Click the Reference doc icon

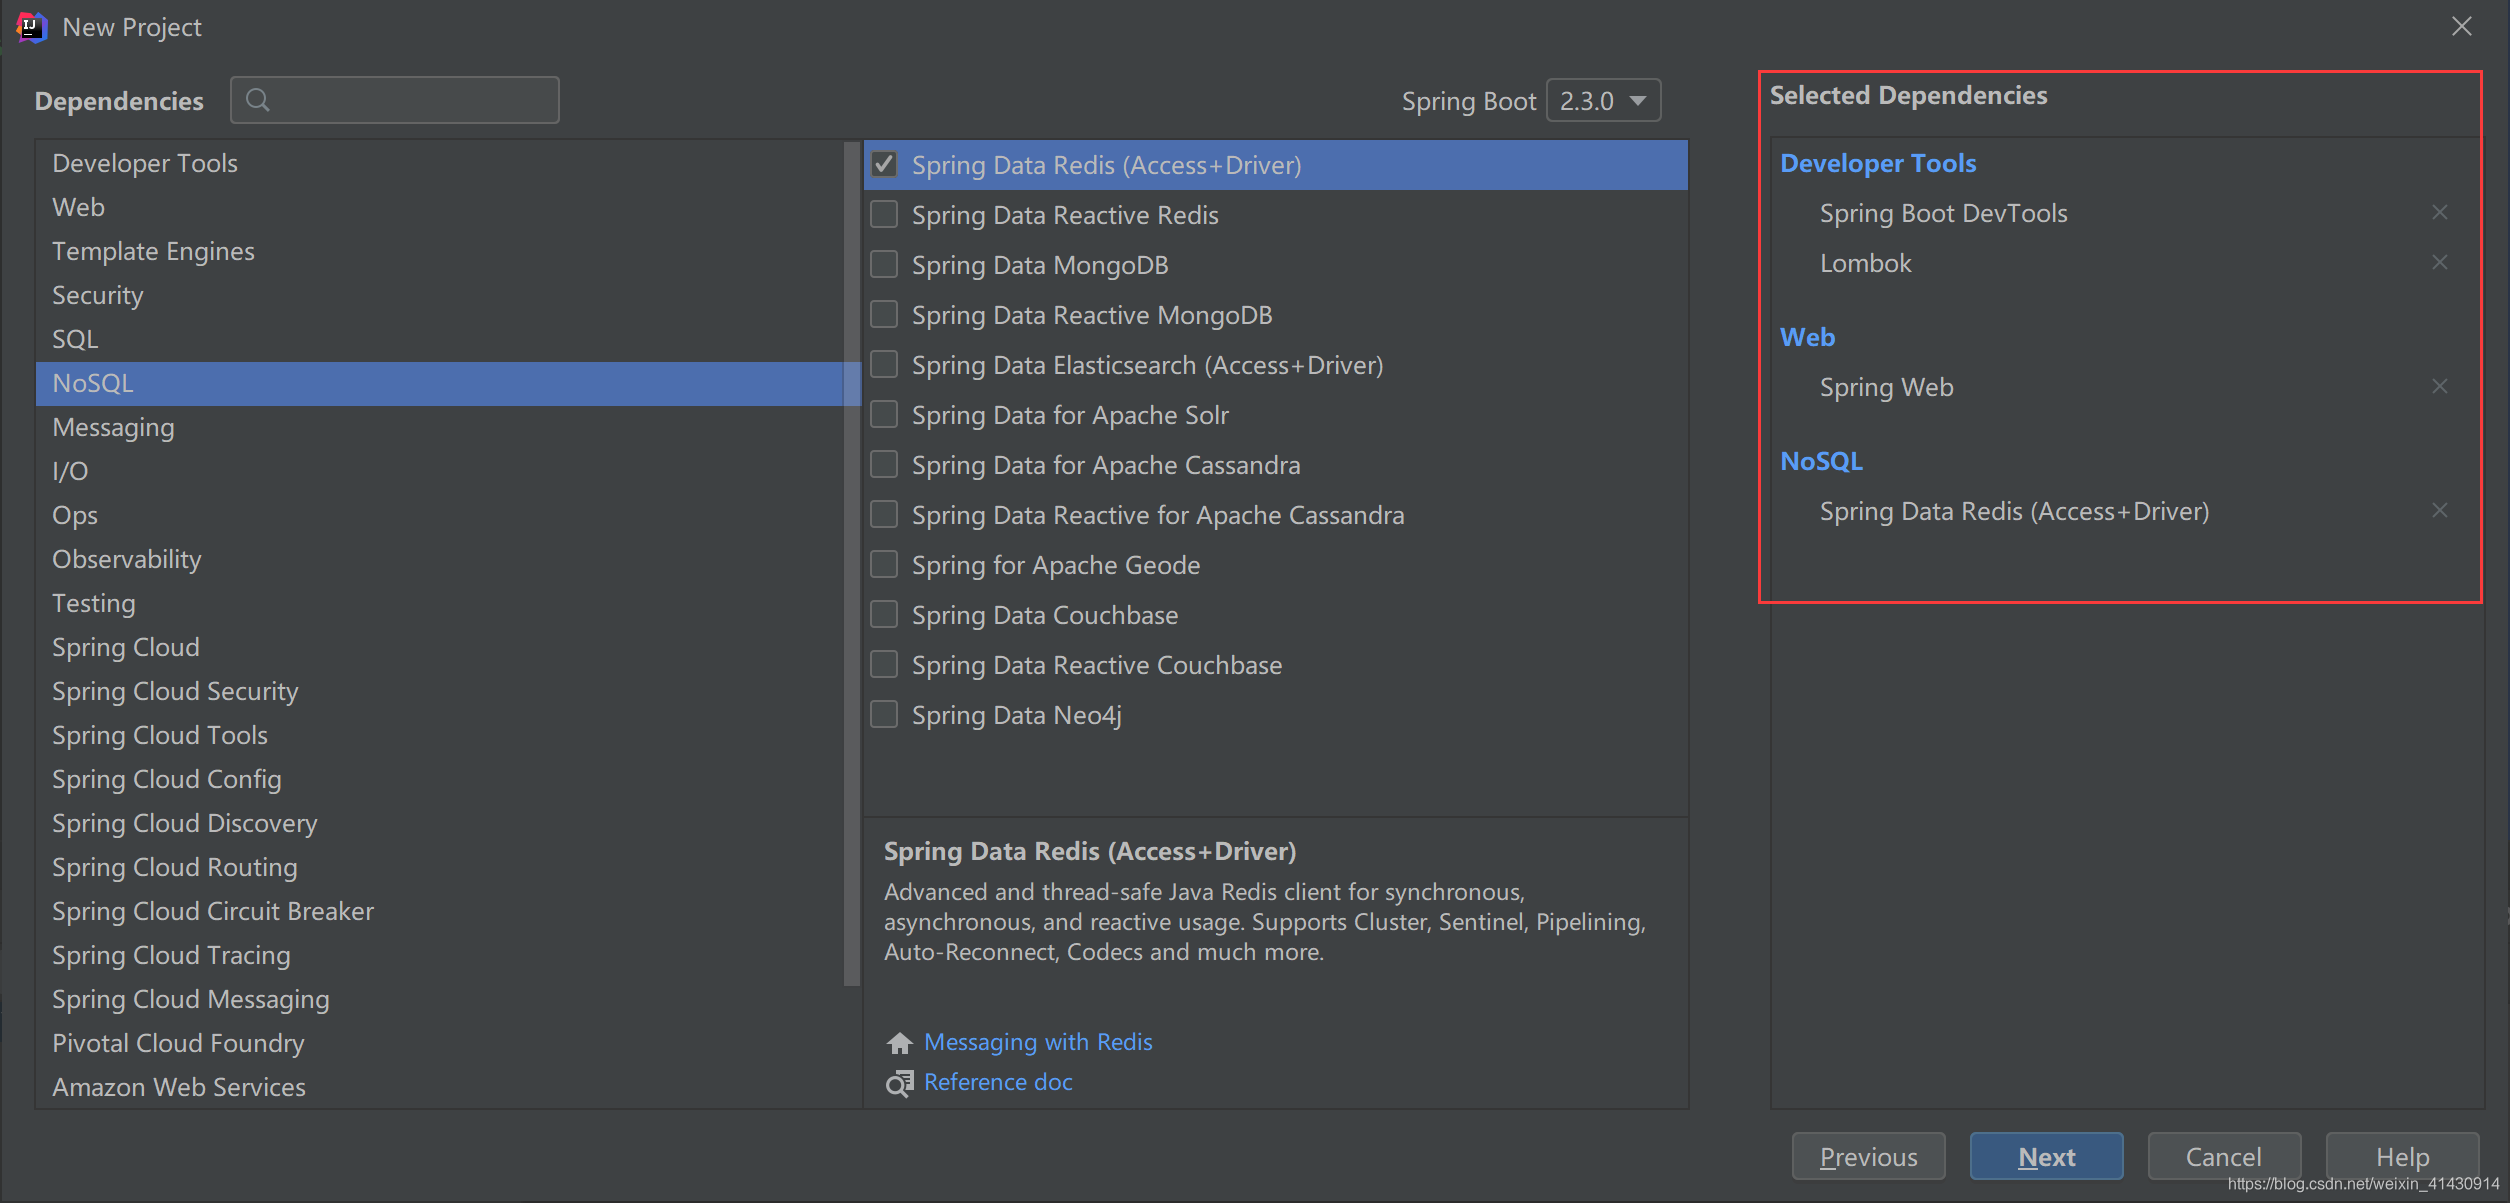[x=899, y=1083]
